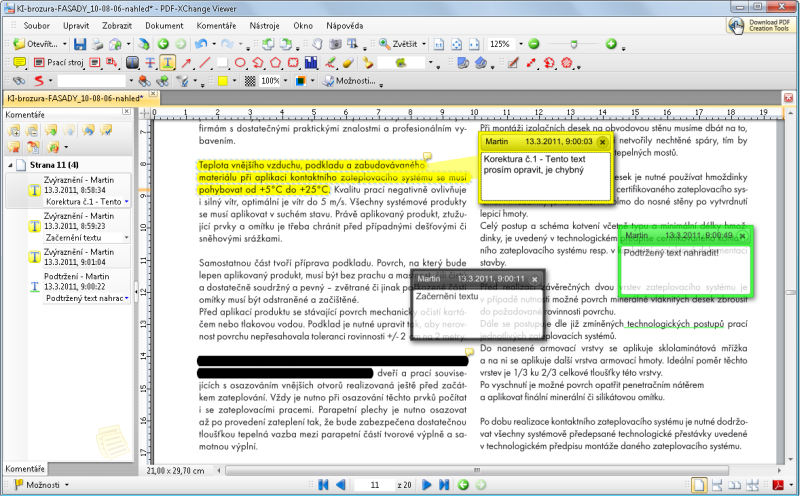Click the stroke color swatch beside 100%
Image resolution: width=800 pixels, height=496 pixels.
pos(301,81)
